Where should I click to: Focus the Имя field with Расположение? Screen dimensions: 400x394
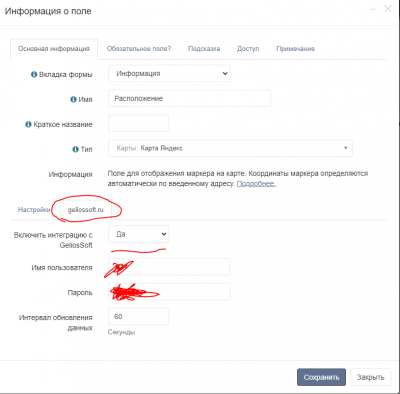(189, 98)
